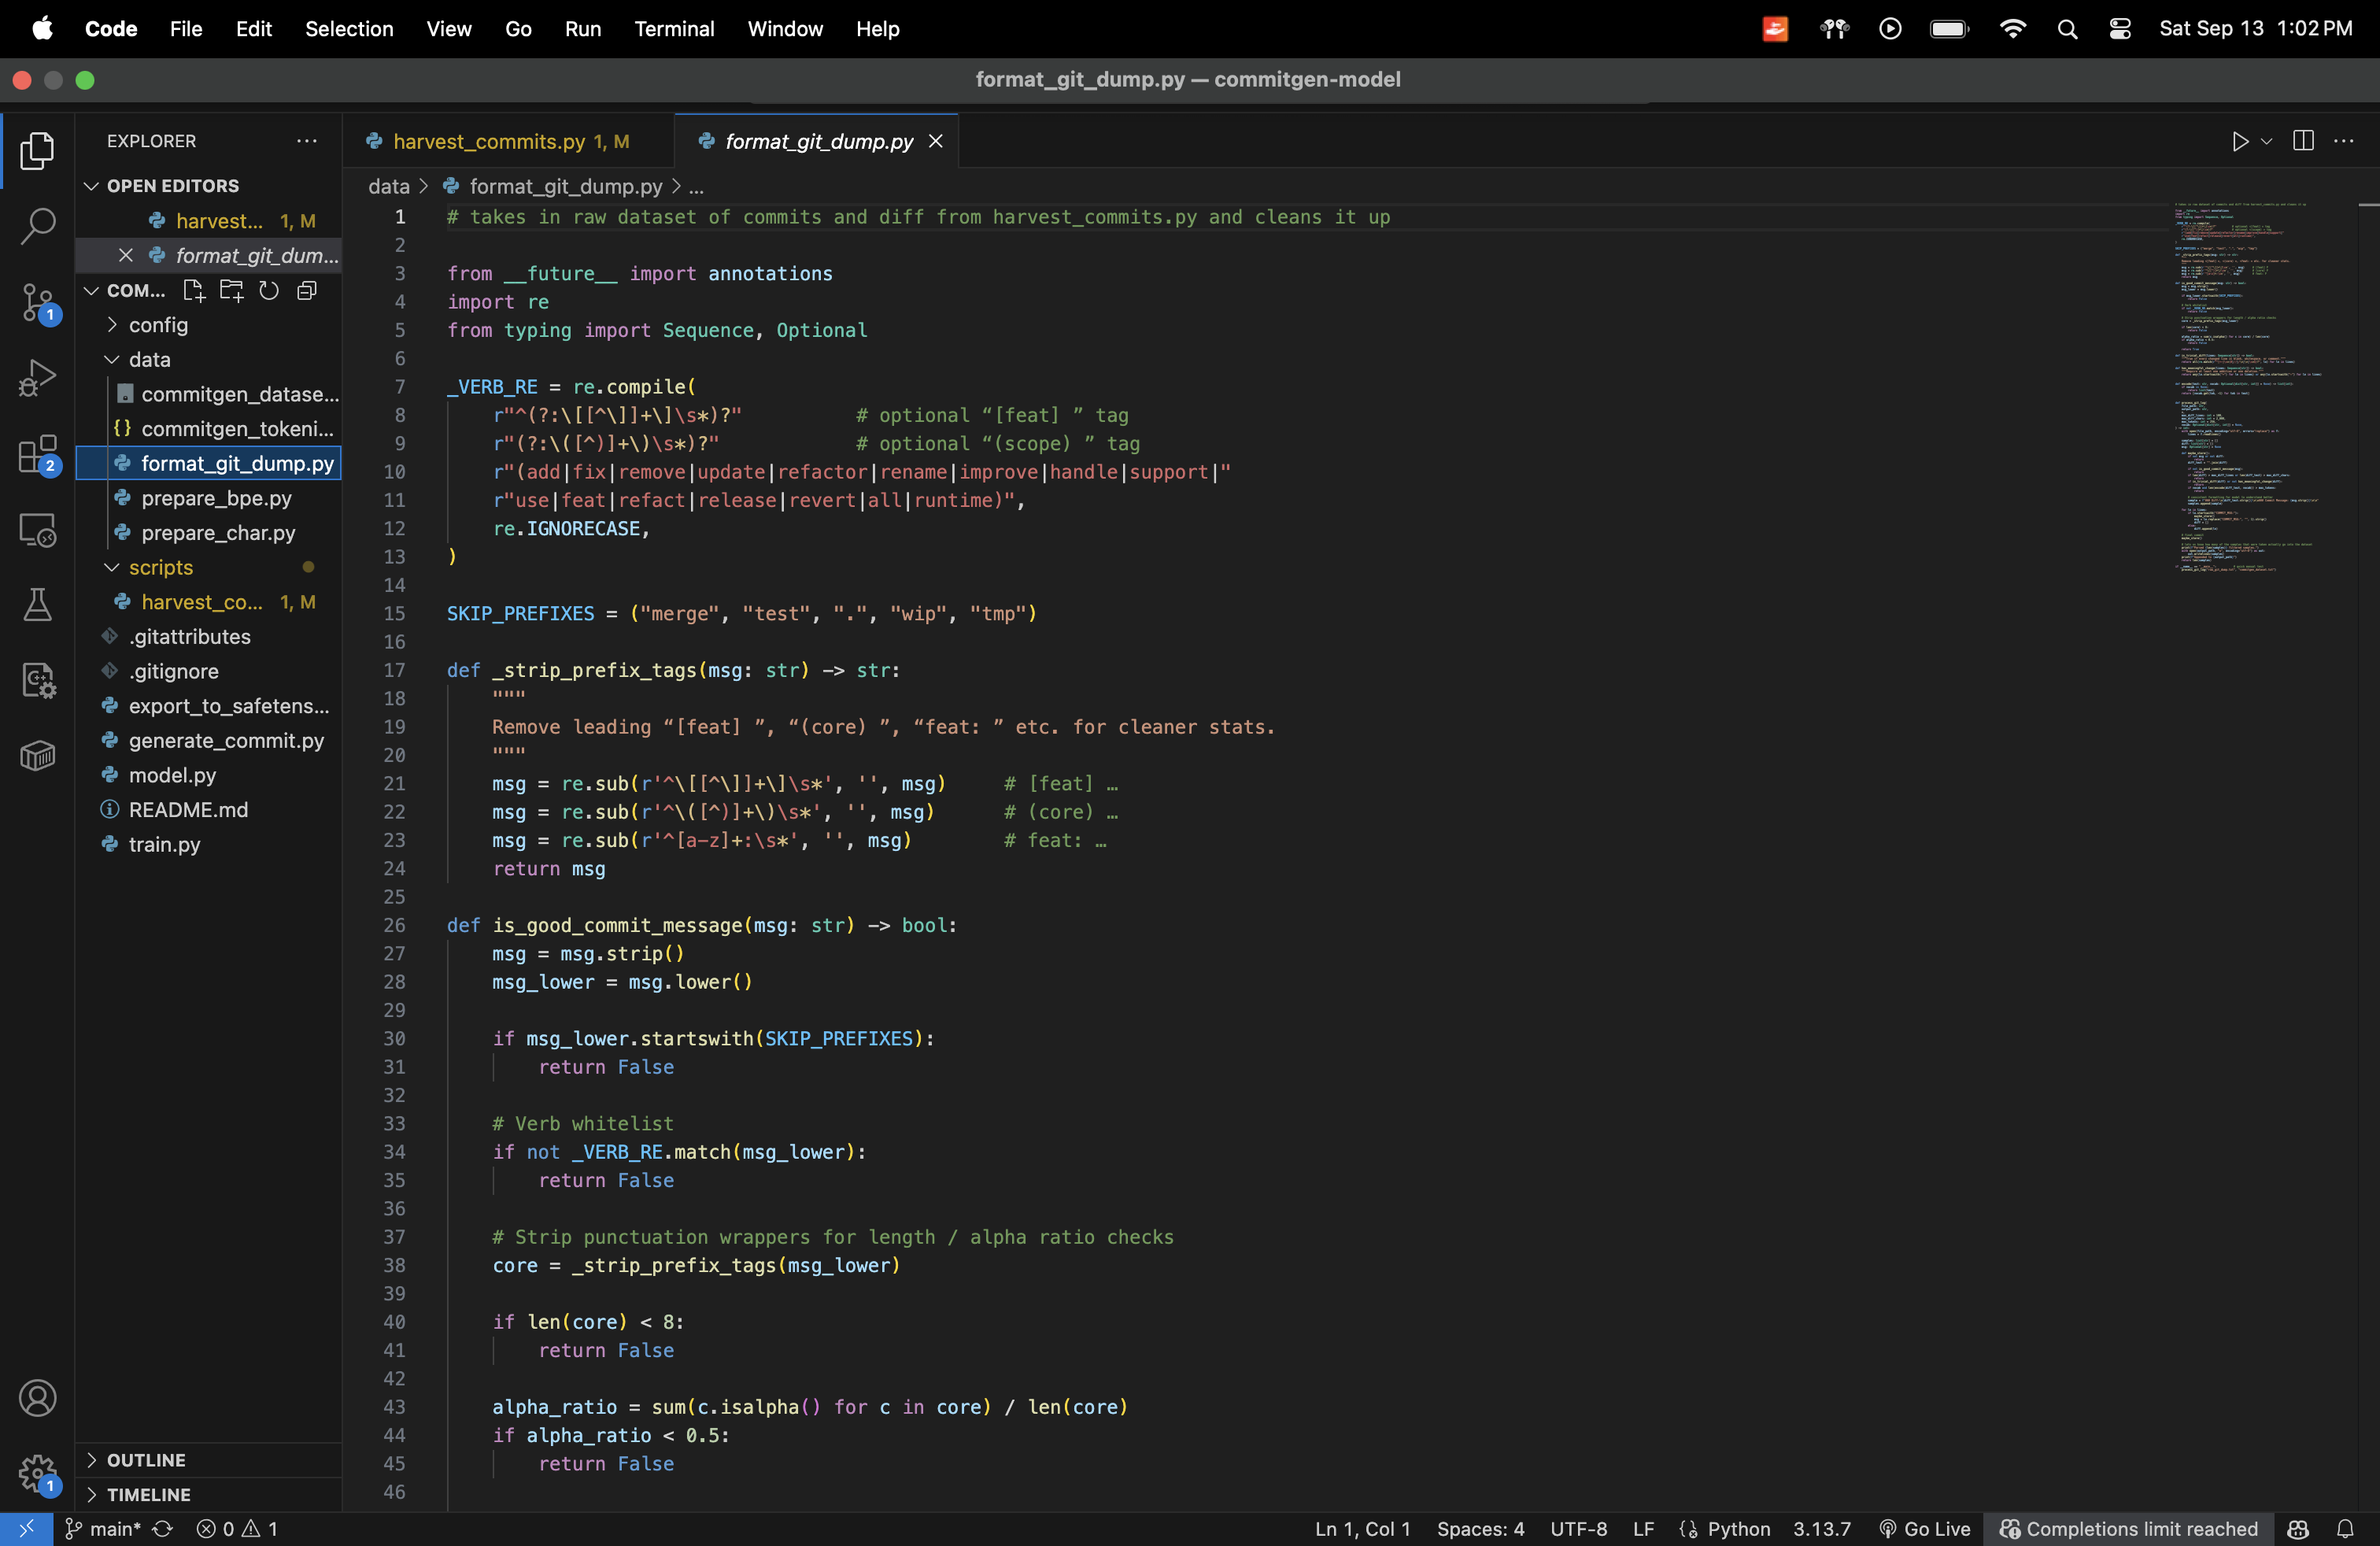Close format_git_dump in Open Editors list
The height and width of the screenshot is (1546, 2380).
[x=126, y=255]
